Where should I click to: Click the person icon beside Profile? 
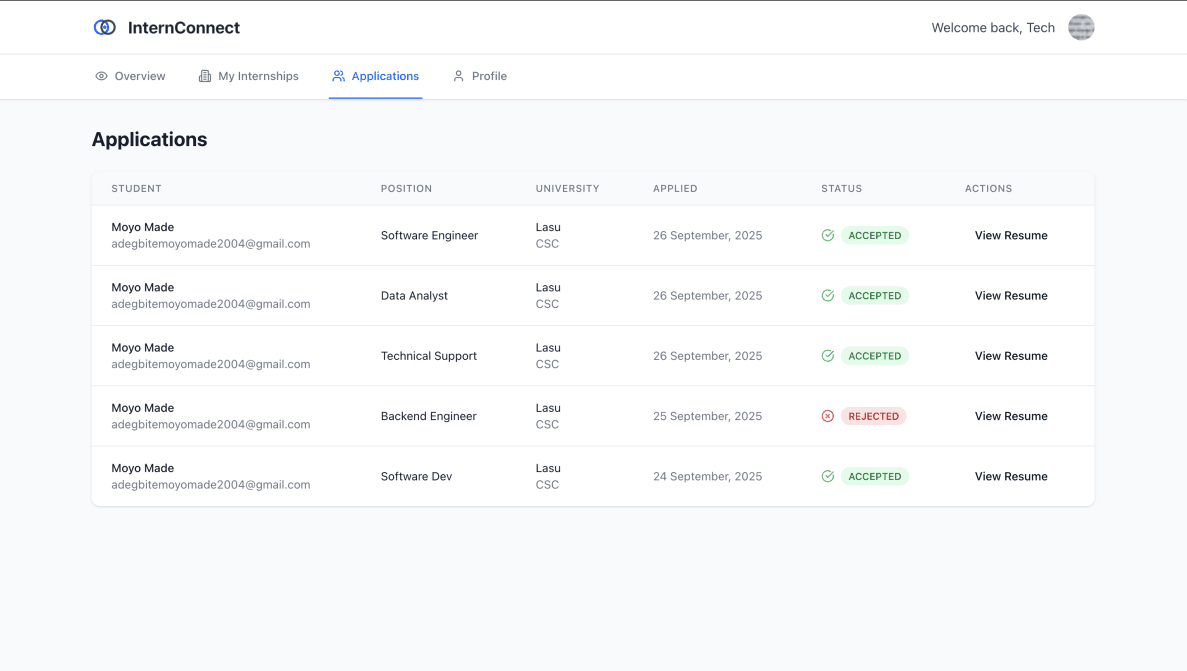point(458,76)
